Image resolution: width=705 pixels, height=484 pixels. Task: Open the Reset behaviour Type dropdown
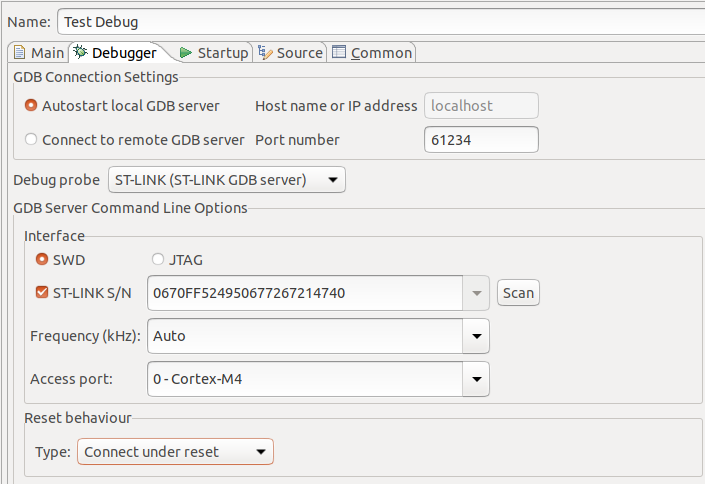pos(175,452)
